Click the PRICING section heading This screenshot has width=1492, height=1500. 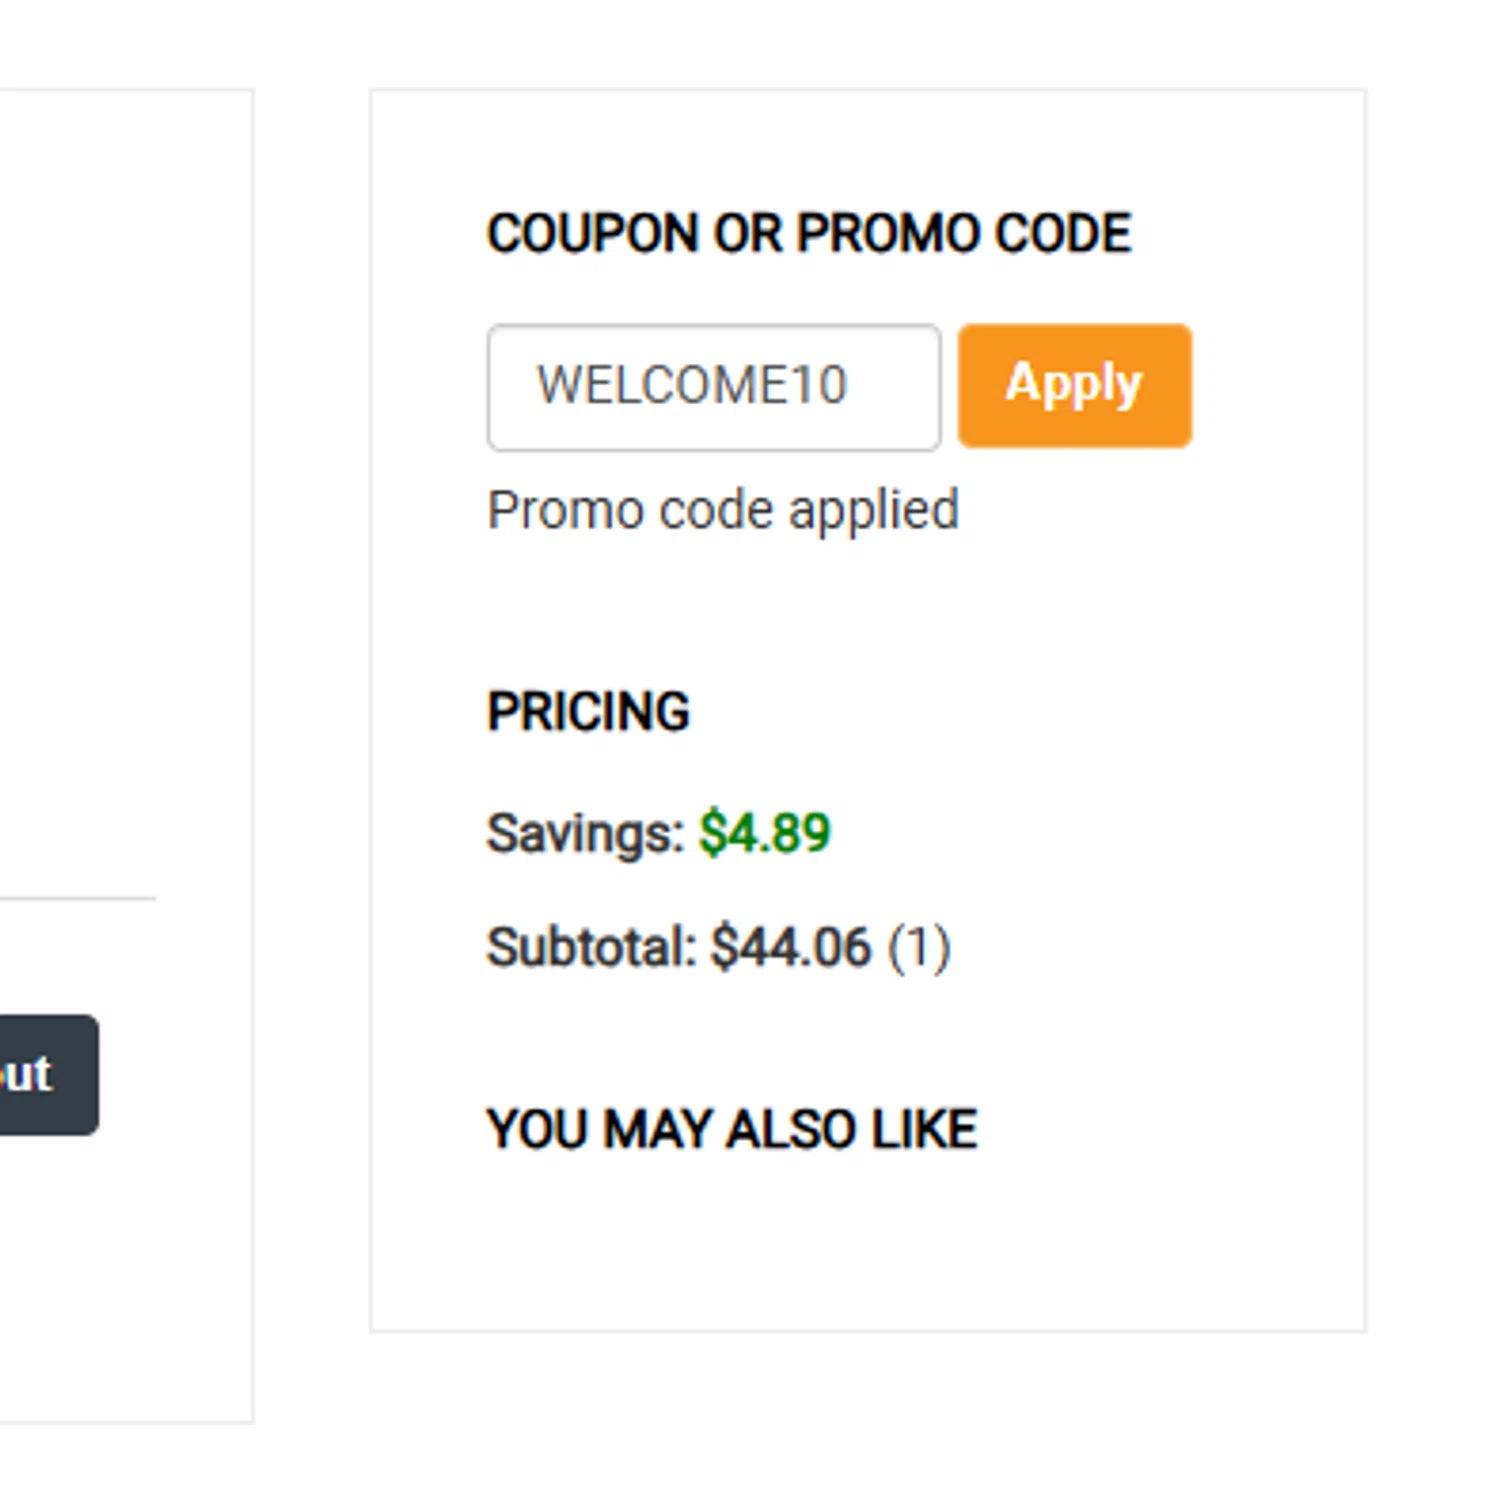pos(588,712)
